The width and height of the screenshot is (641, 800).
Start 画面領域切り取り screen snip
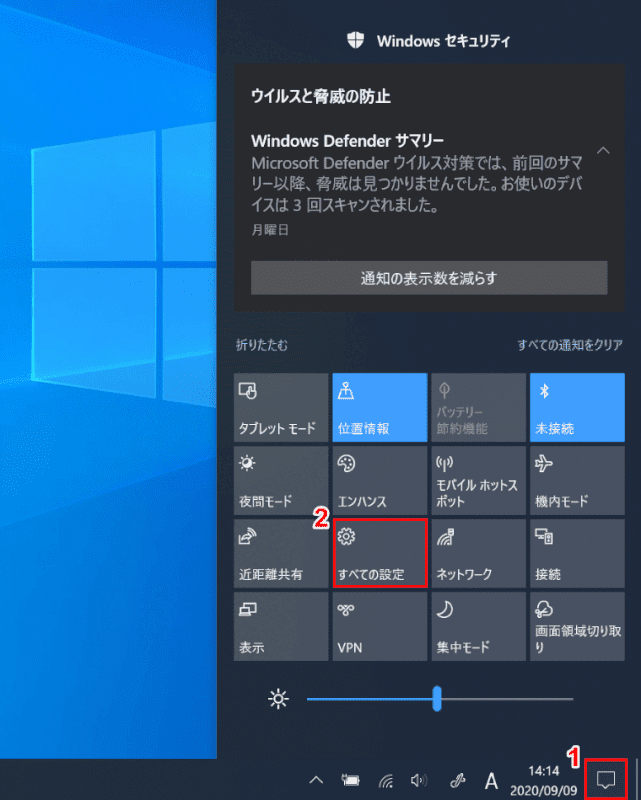point(577,627)
